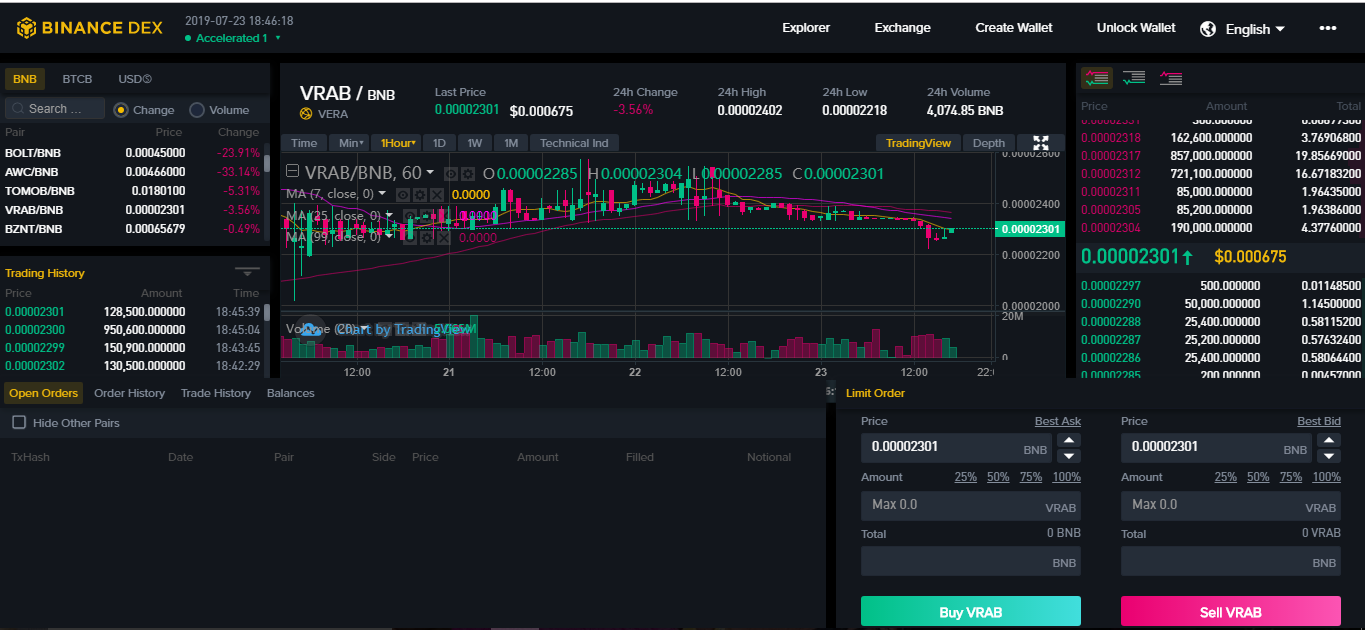The width and height of the screenshot is (1365, 630).
Task: Click the VERA token coin icon
Action: pyautogui.click(x=306, y=114)
